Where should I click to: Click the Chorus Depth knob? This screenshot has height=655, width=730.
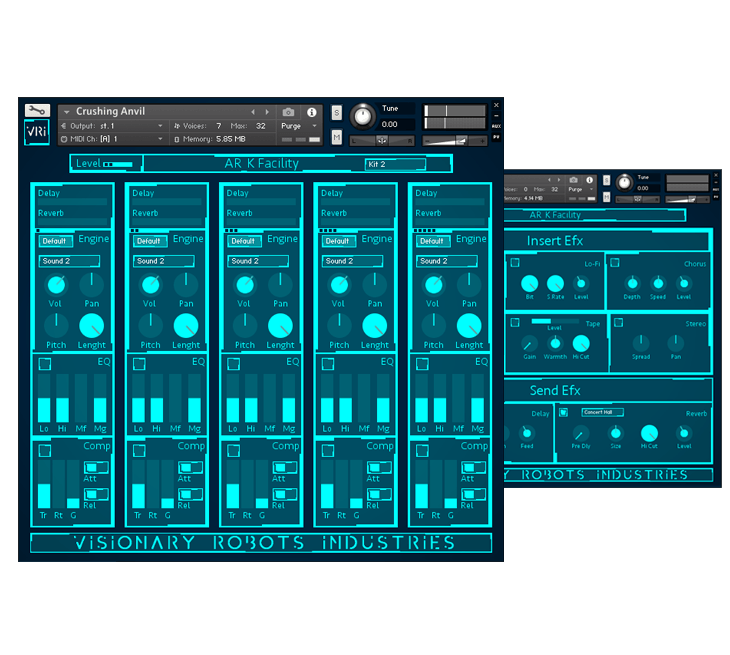(x=632, y=283)
